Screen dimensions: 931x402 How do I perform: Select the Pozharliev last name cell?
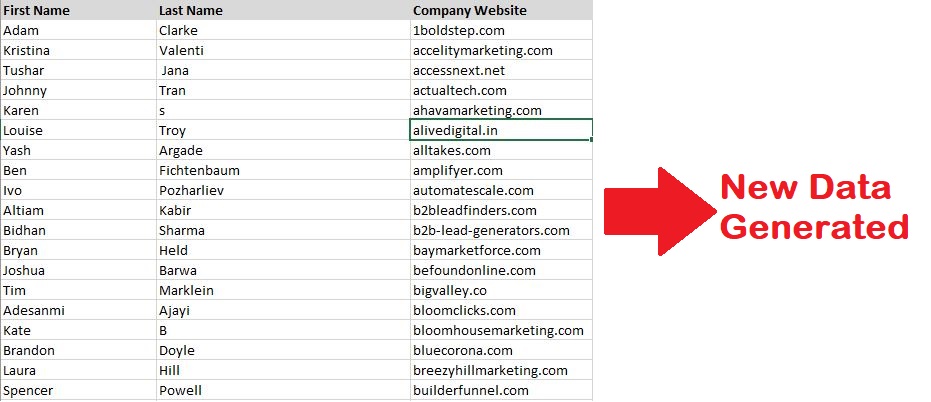283,191
